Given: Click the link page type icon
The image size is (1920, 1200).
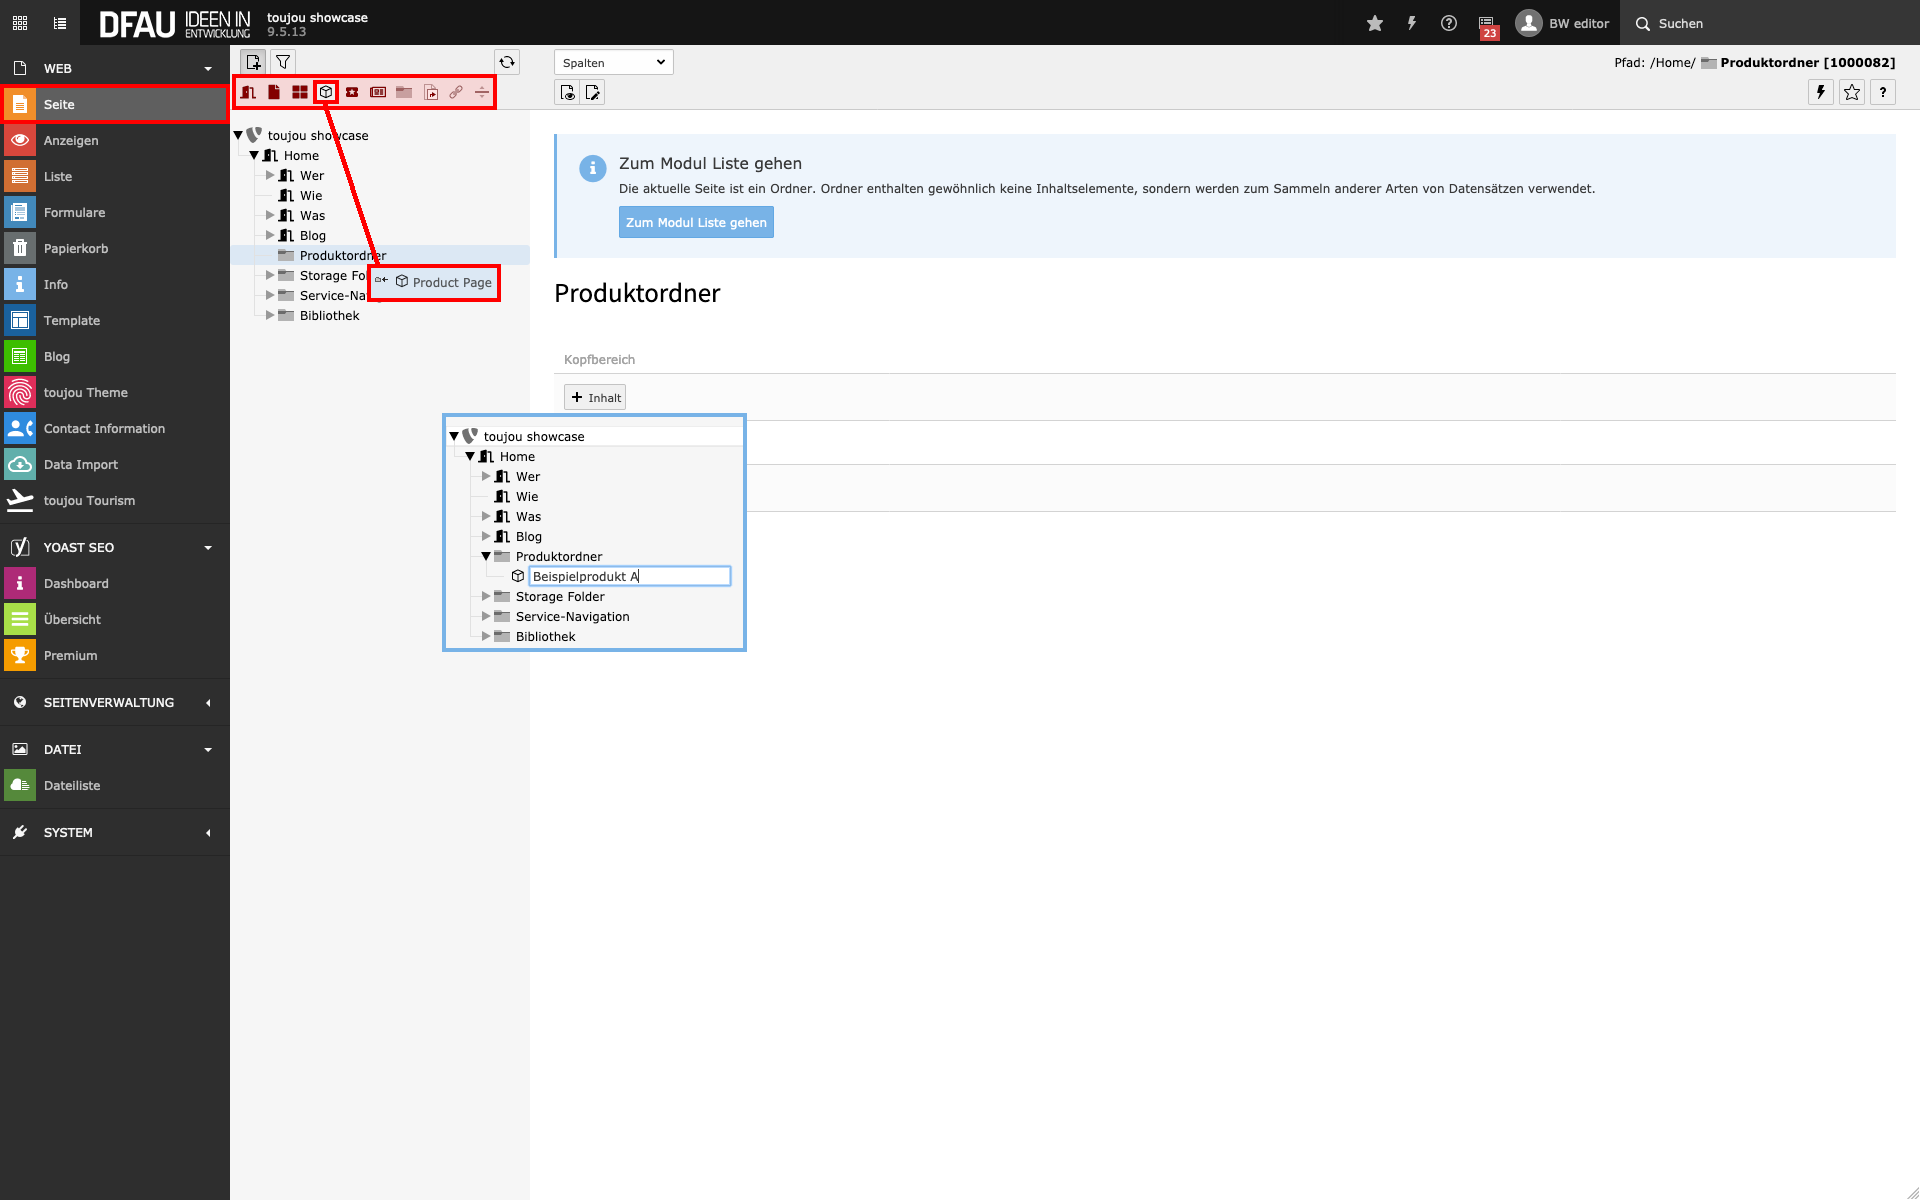Looking at the screenshot, I should click(x=456, y=92).
